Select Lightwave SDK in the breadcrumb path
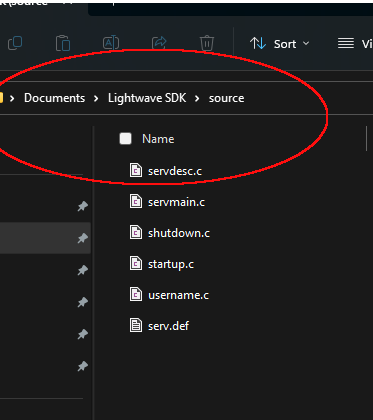This screenshot has height=420, width=373. point(147,98)
